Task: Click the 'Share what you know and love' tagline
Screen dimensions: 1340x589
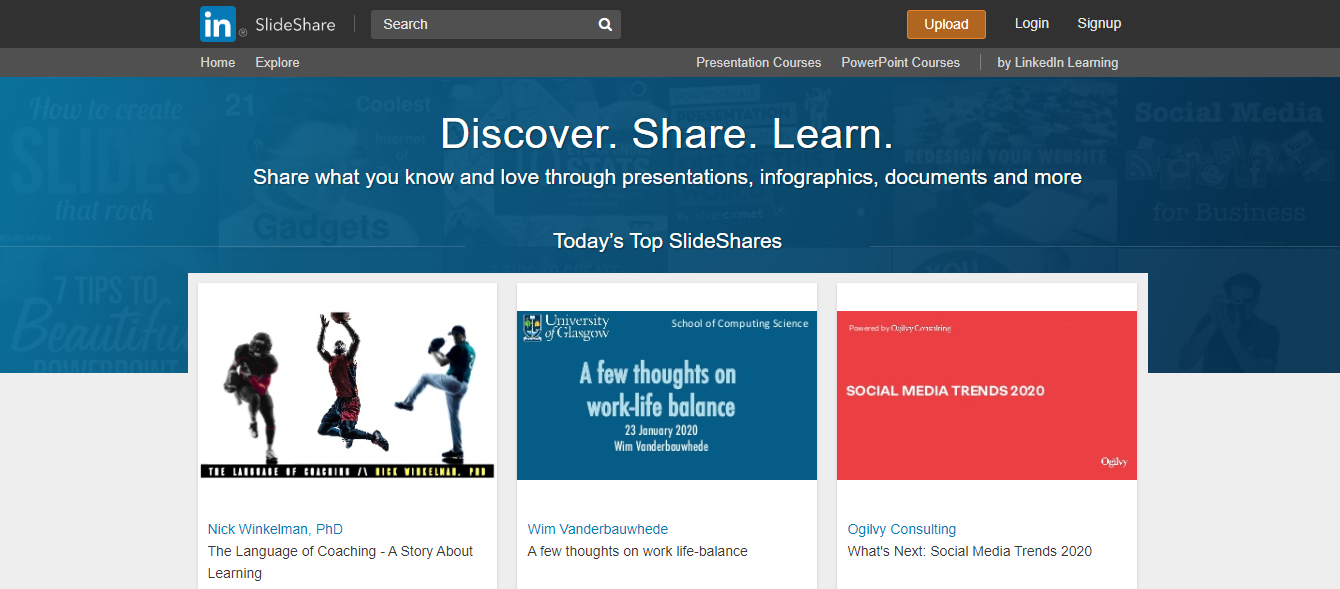Action: pyautogui.click(x=667, y=178)
